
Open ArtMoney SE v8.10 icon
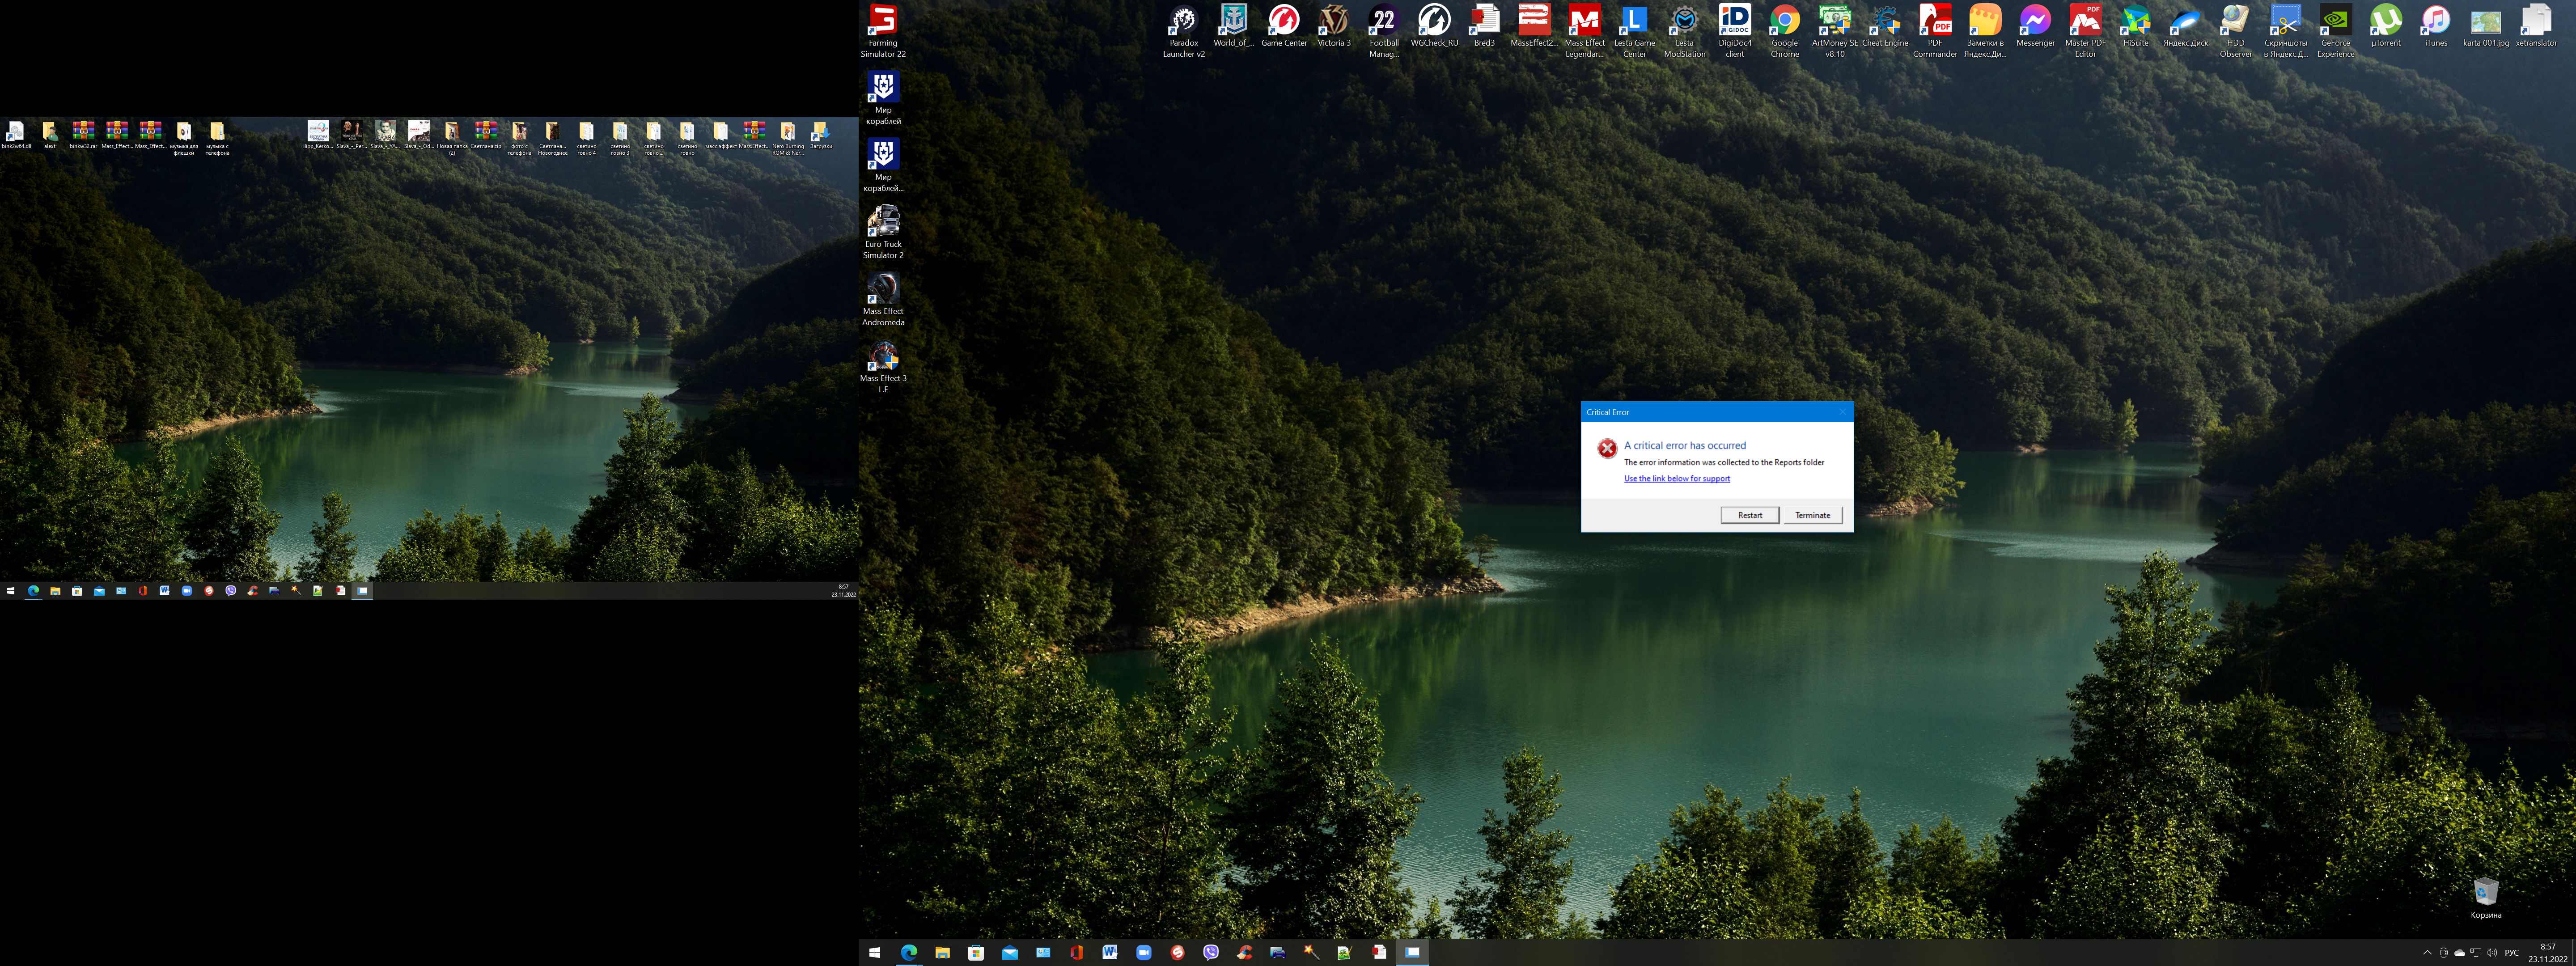1834,31
